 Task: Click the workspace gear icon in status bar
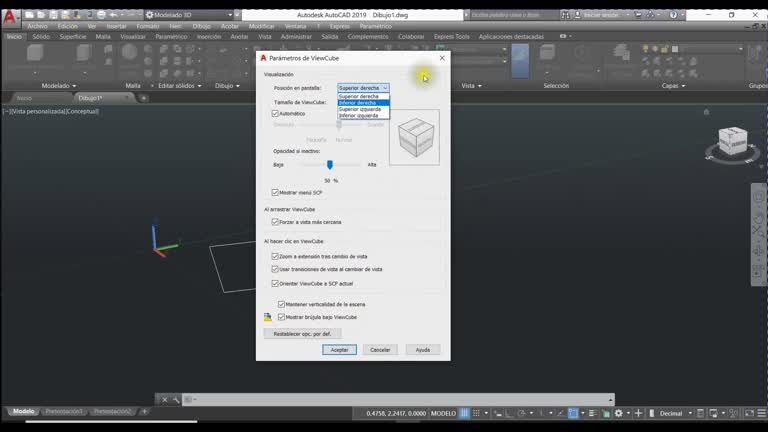coord(619,413)
